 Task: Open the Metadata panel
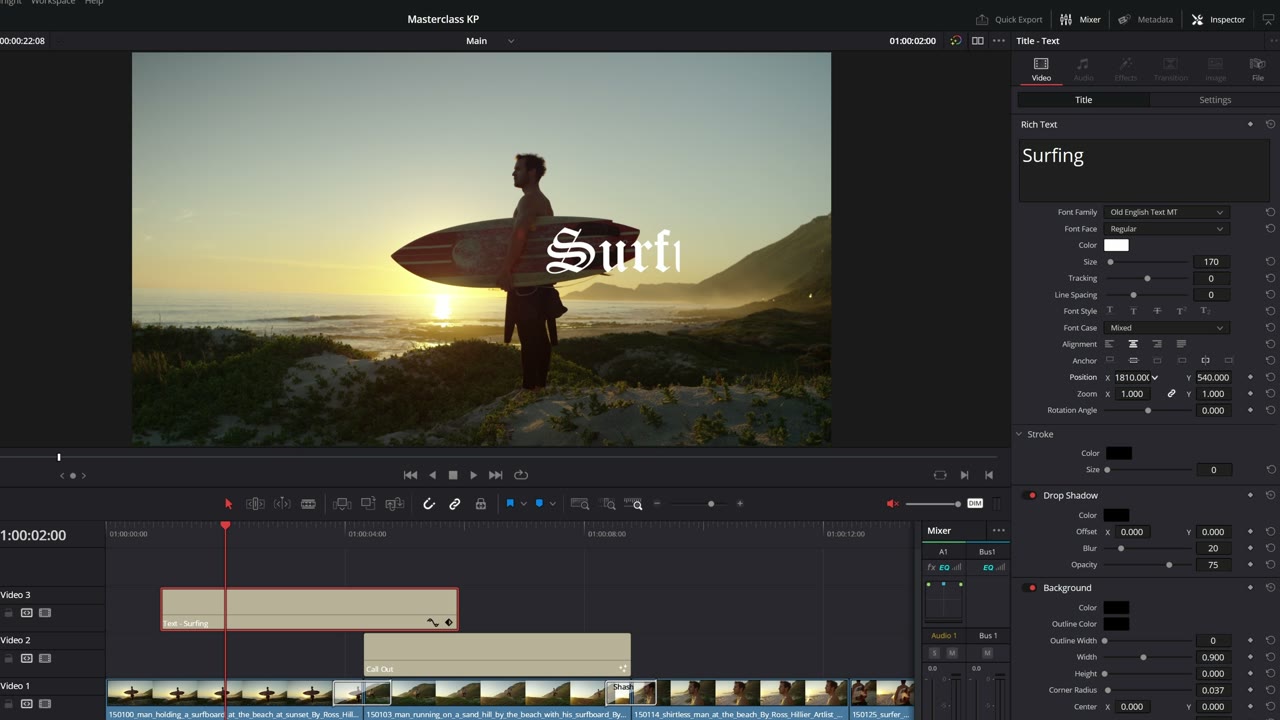tap(1146, 19)
